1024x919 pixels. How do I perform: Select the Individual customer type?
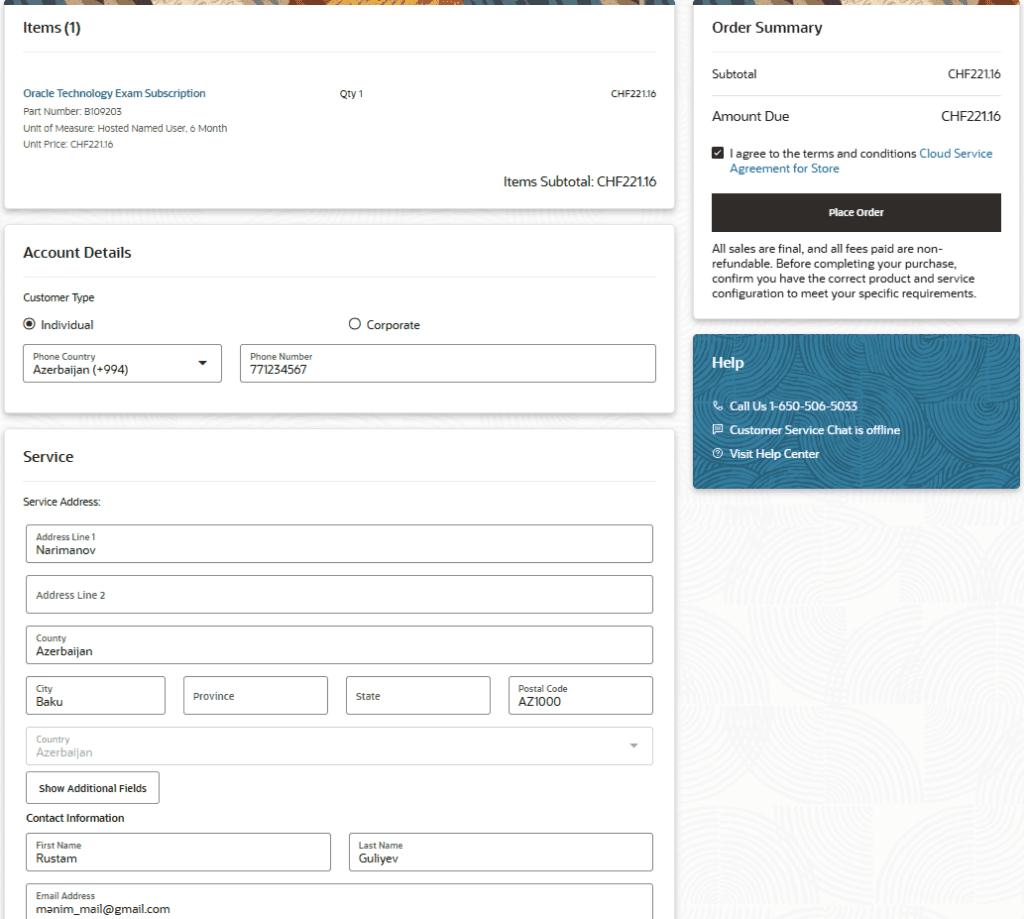30,325
